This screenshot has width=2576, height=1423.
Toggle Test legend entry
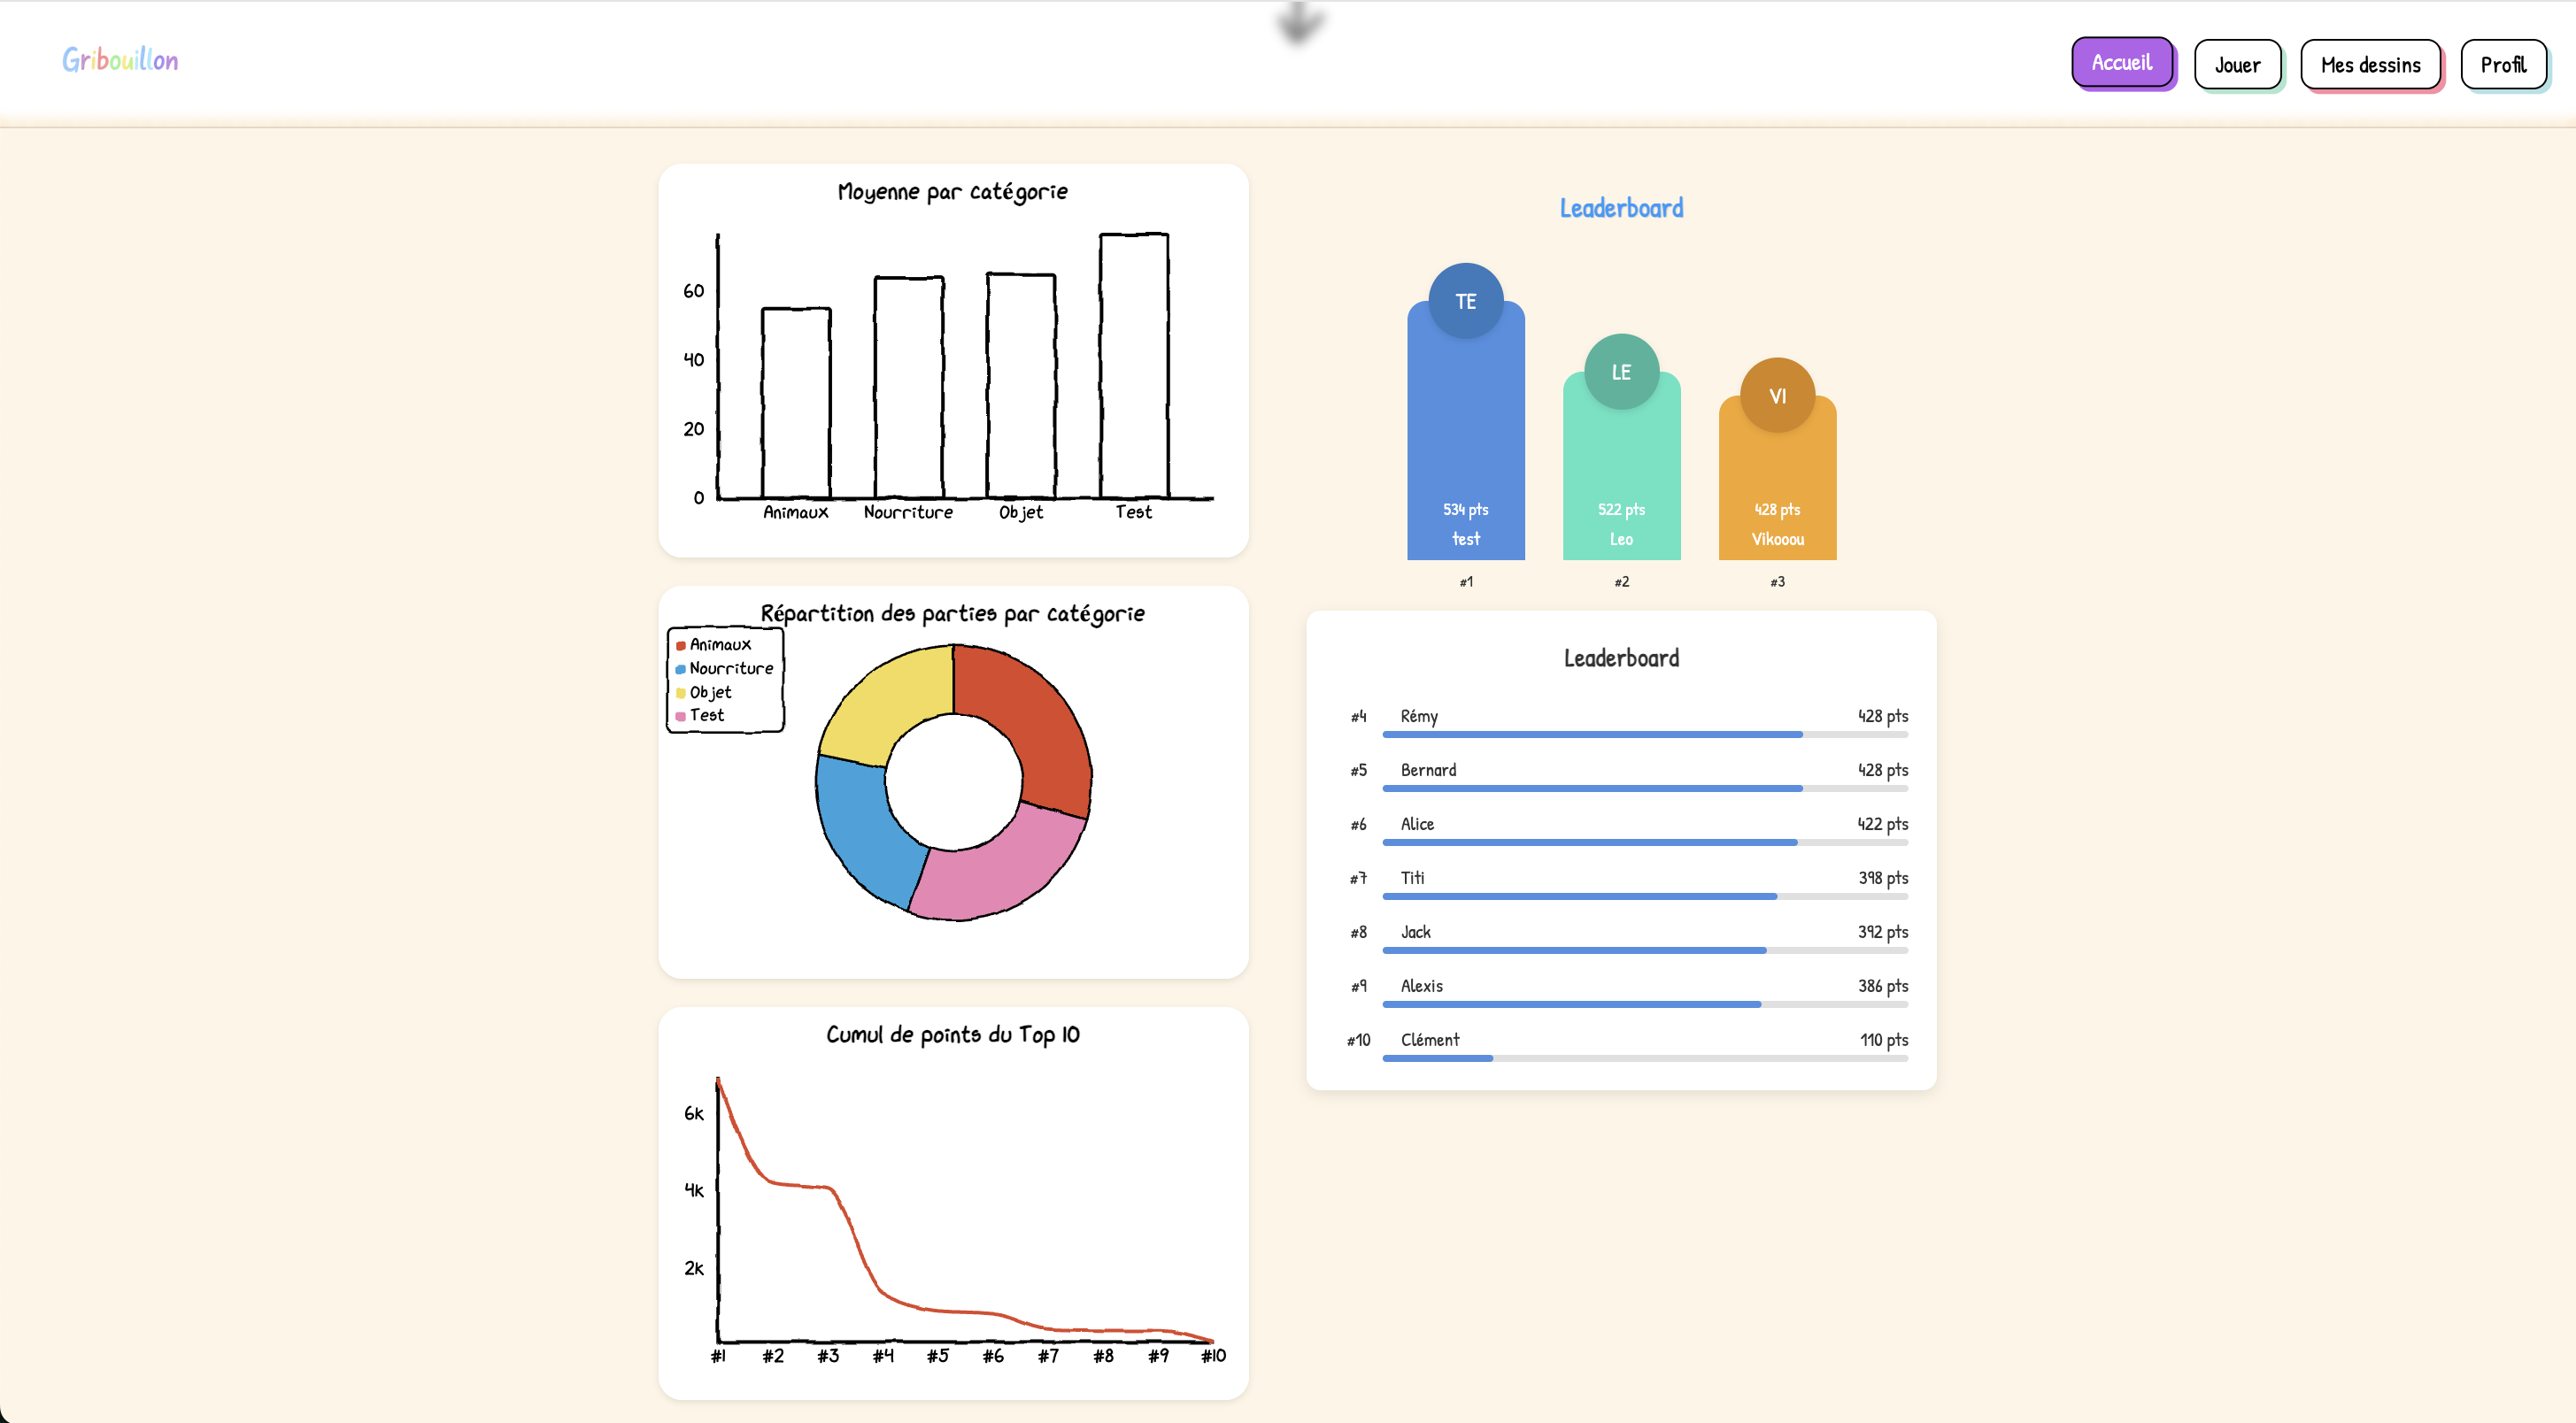[706, 715]
